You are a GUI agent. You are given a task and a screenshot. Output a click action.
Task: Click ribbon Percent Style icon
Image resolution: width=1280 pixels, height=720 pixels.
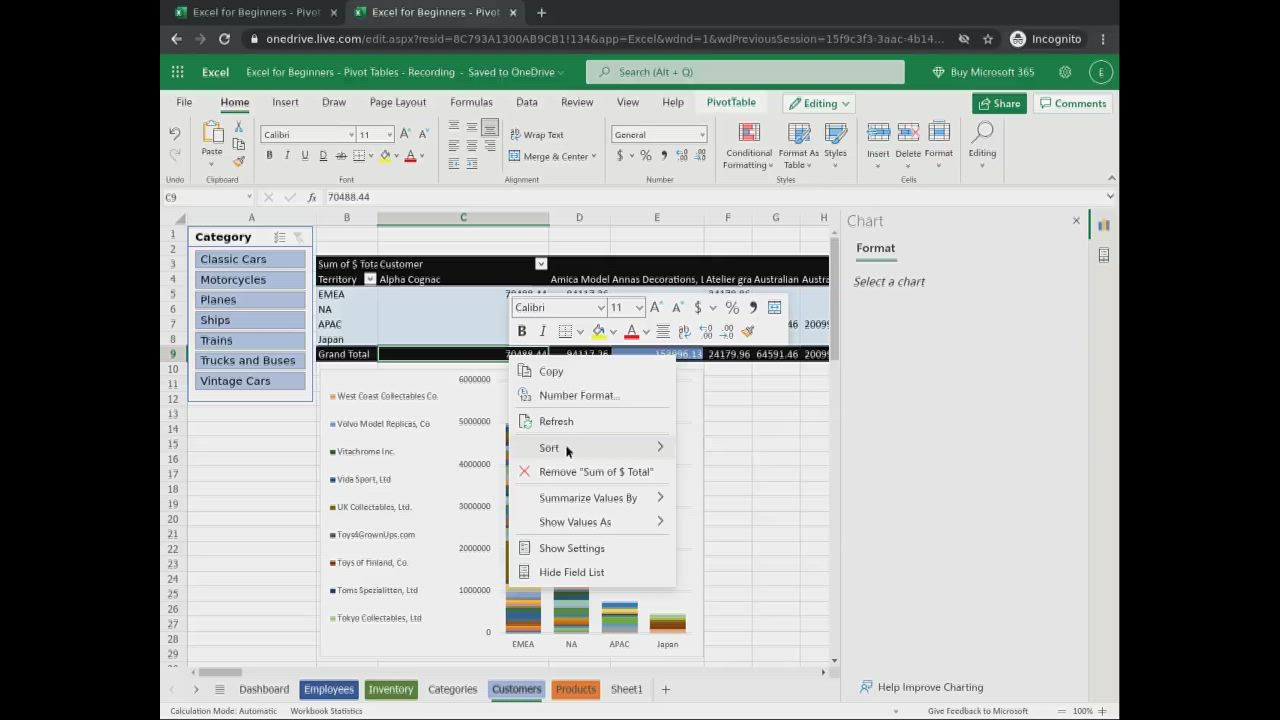tap(646, 155)
